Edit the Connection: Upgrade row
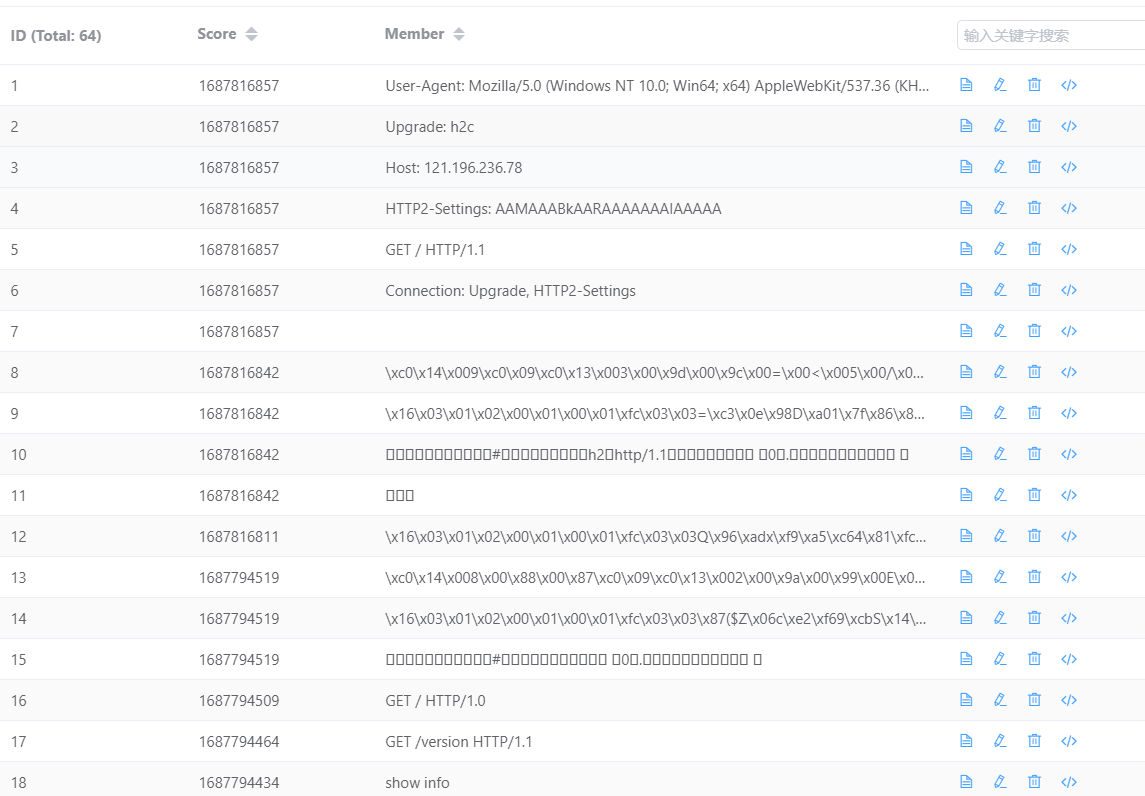 click(1000, 290)
